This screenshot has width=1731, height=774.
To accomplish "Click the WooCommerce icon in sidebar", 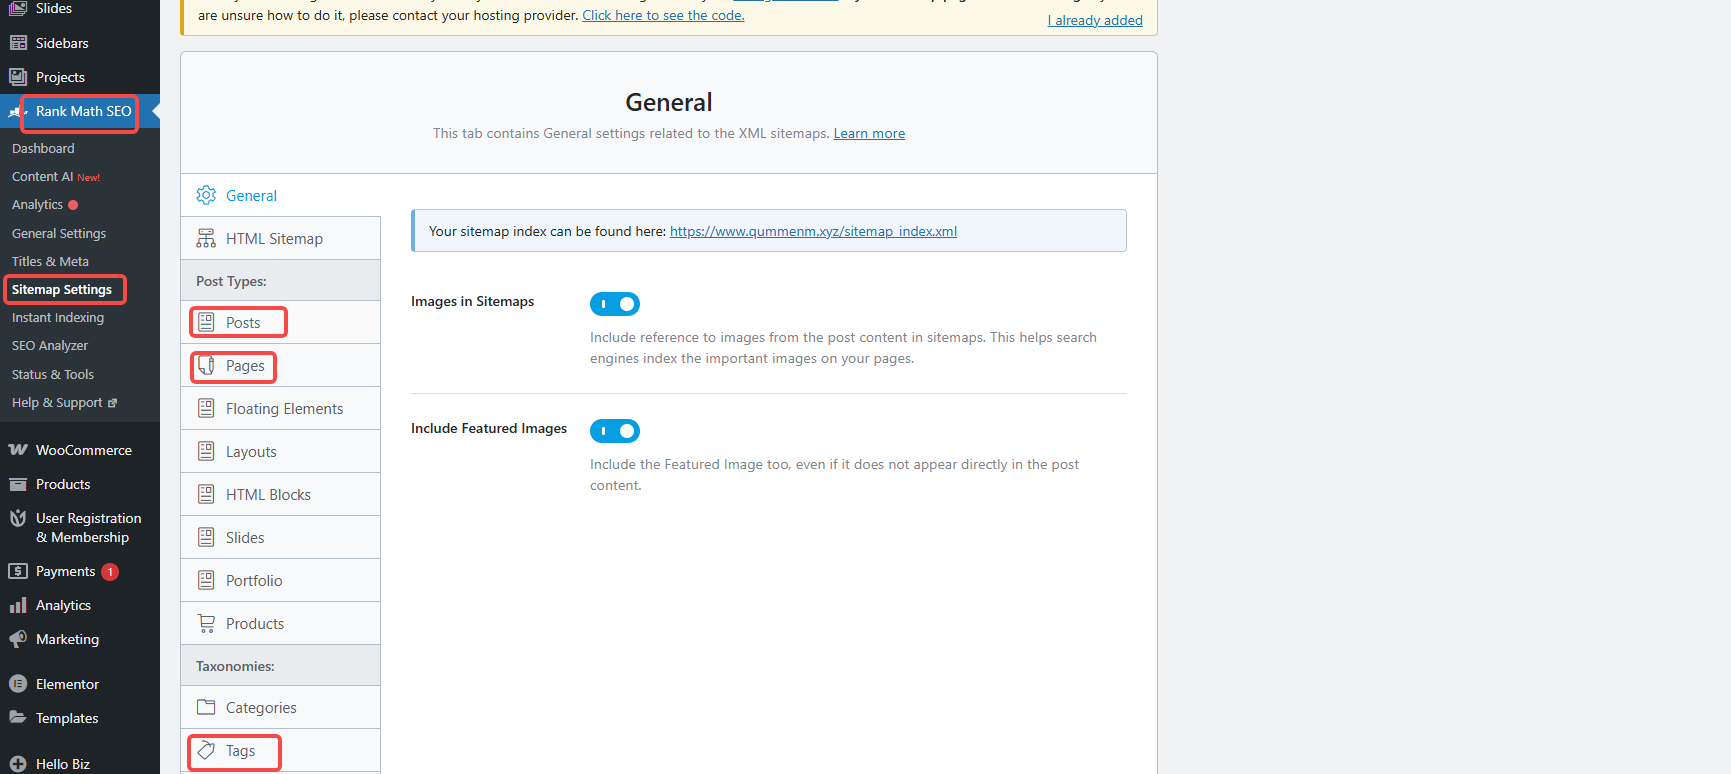I will 18,450.
